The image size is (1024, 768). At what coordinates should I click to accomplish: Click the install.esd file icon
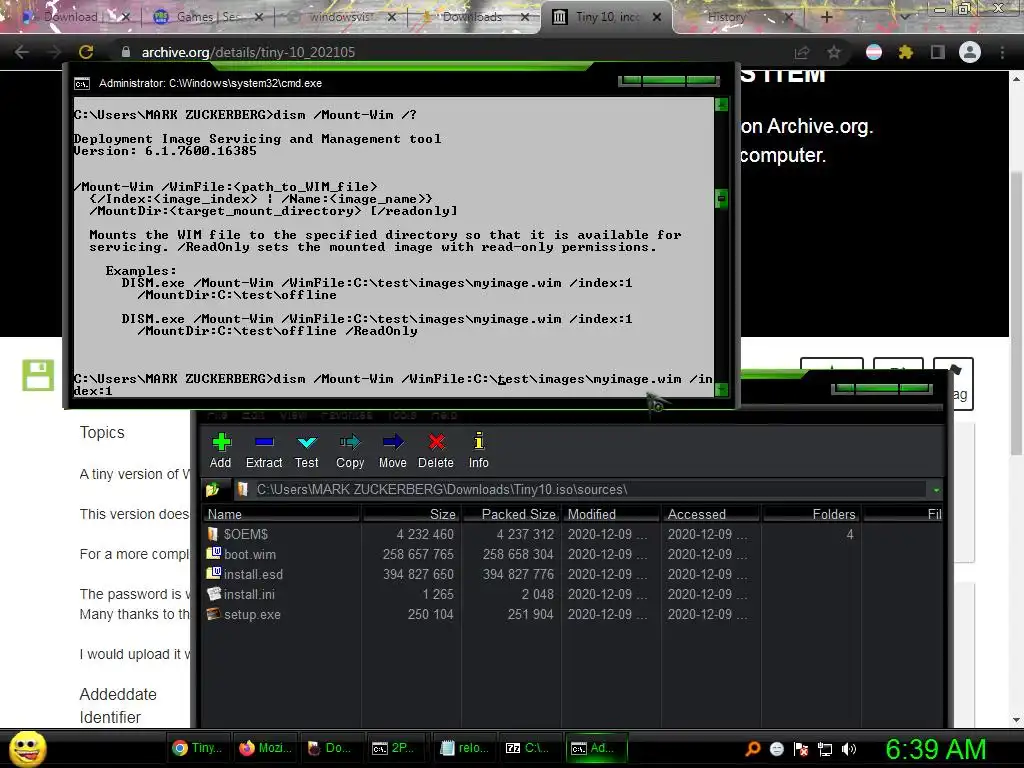pyautogui.click(x=214, y=574)
